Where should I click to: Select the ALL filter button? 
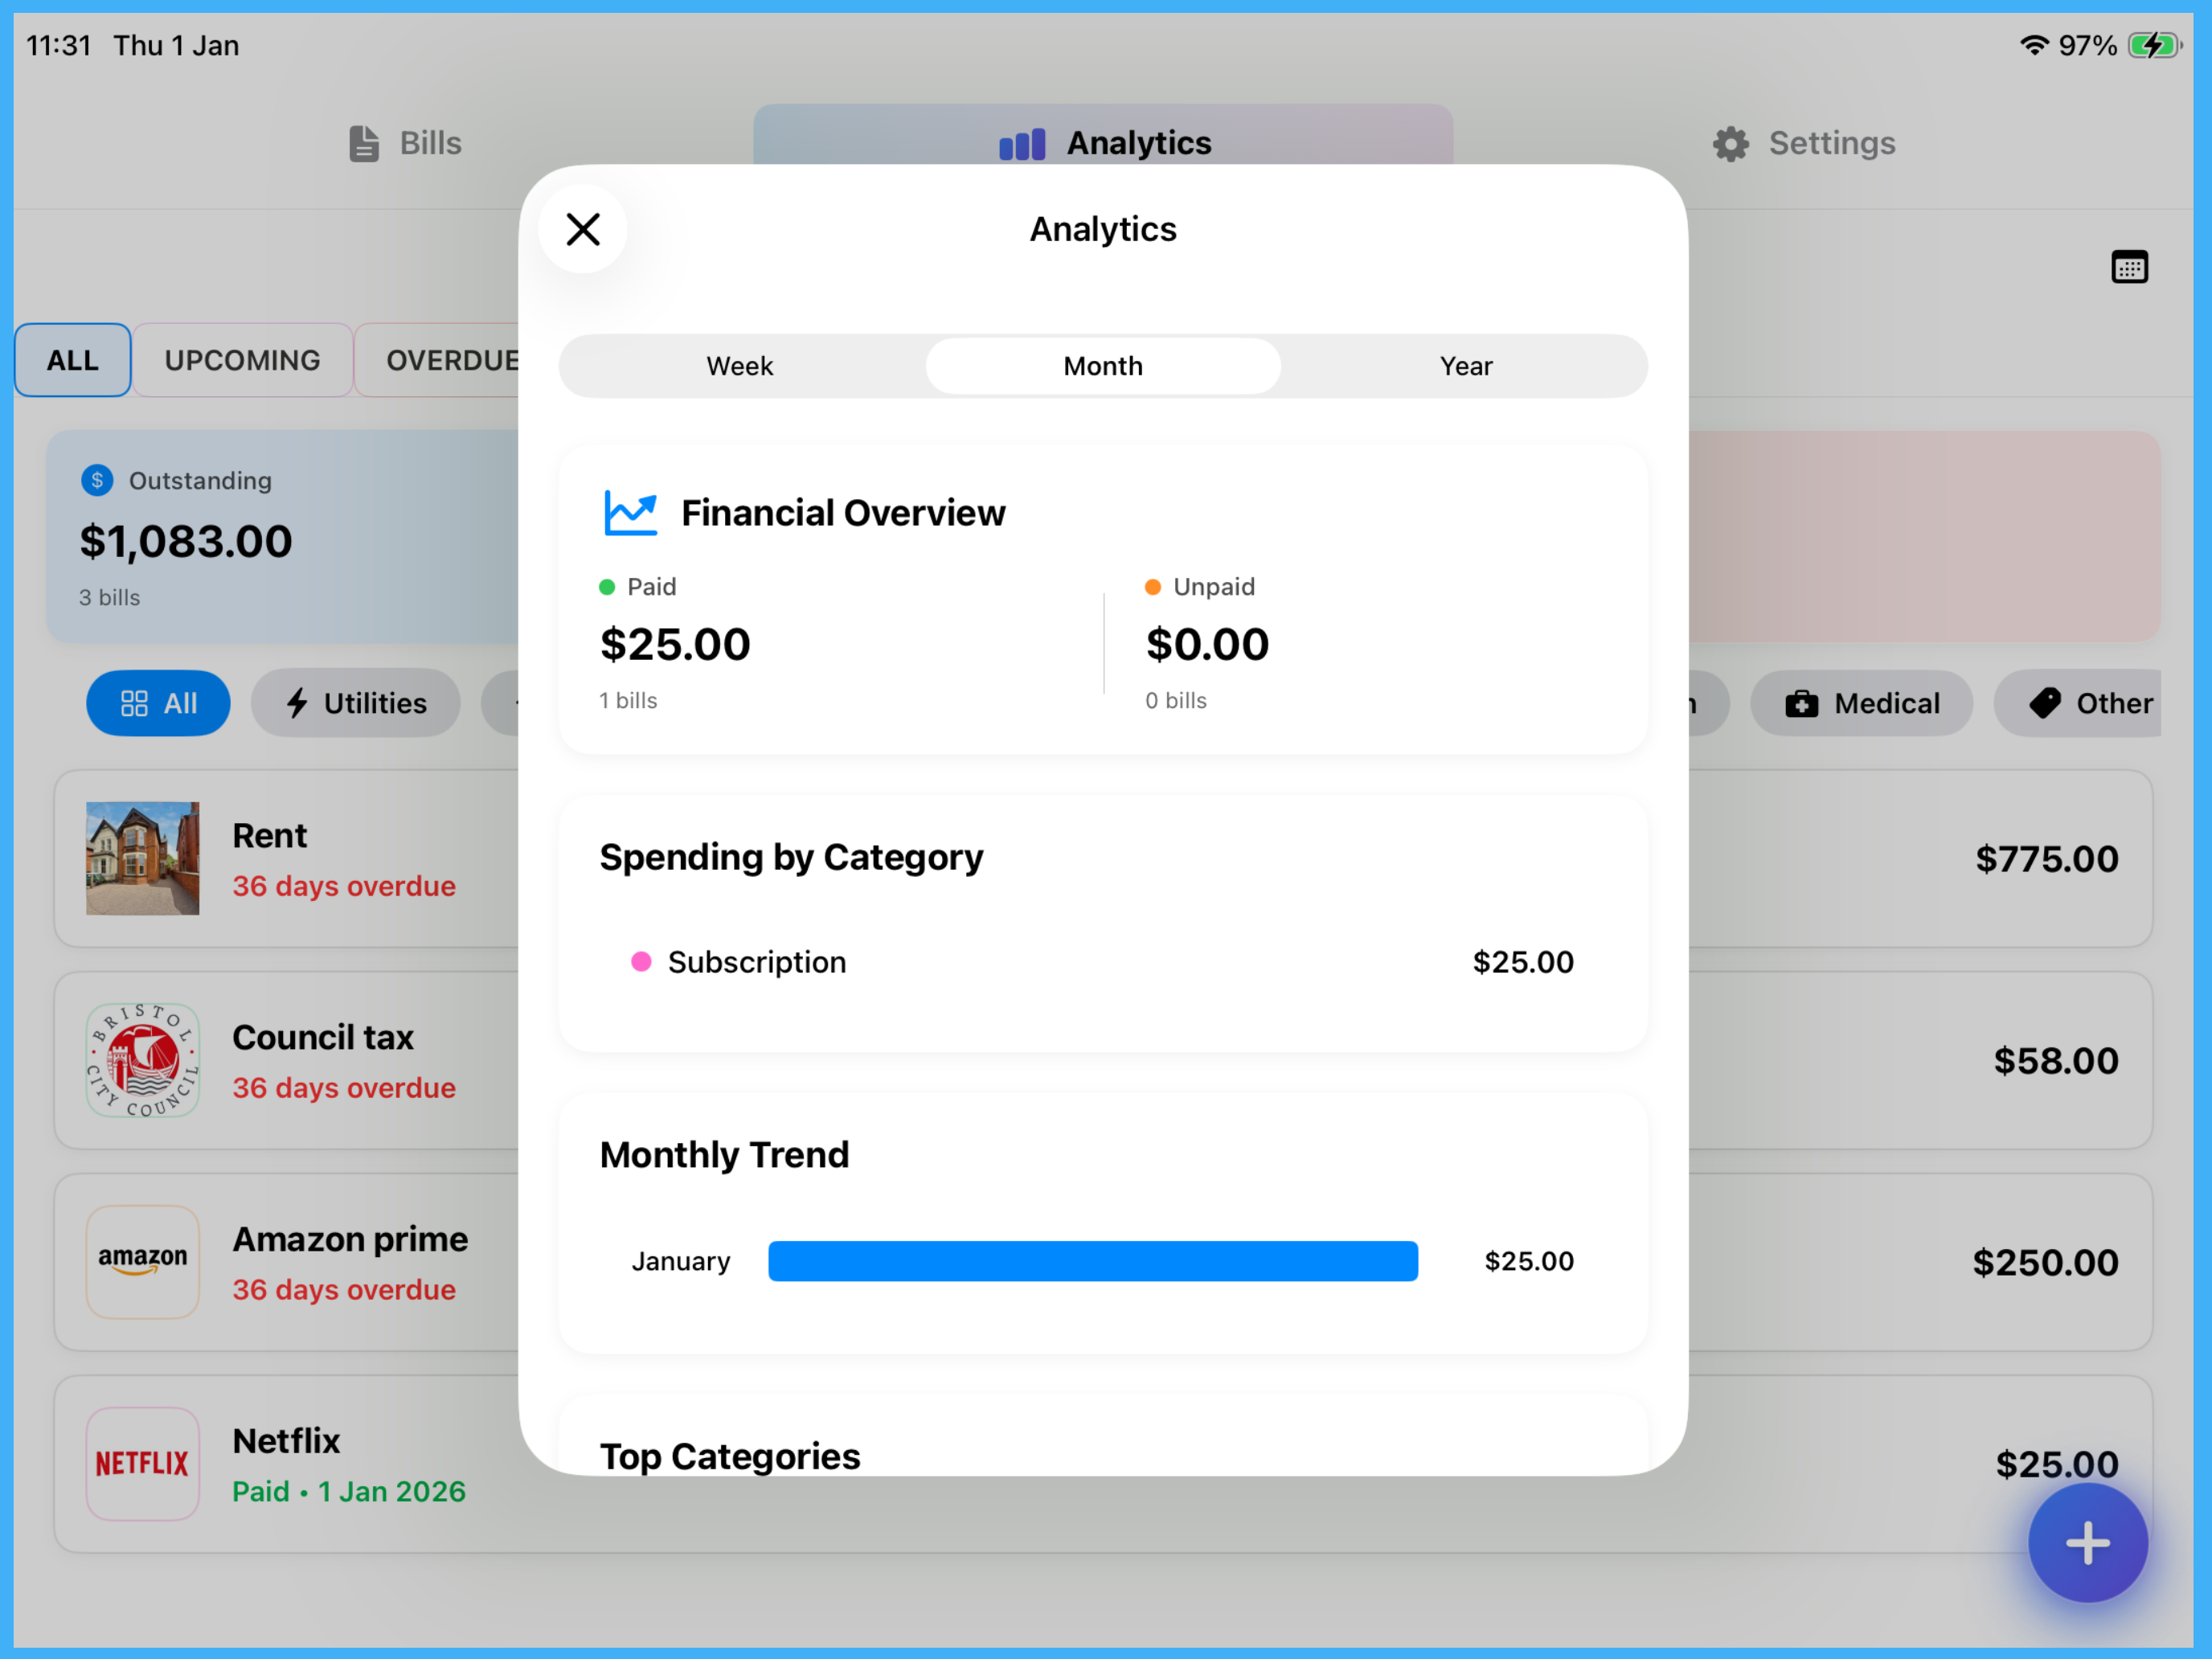point(73,360)
